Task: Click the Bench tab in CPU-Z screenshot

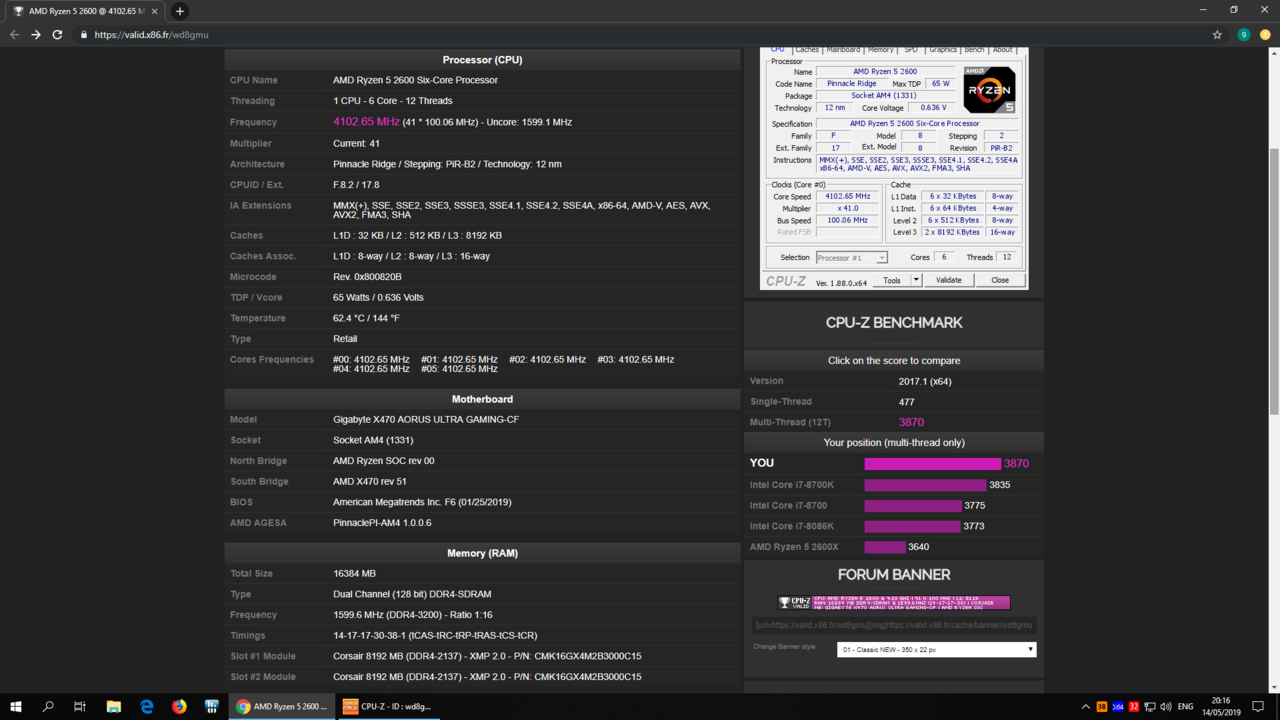Action: [974, 49]
